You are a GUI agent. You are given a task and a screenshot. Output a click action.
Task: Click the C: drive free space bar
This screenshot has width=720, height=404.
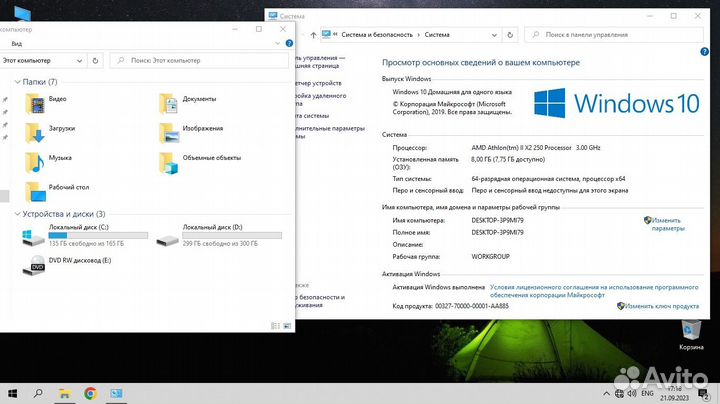98,236
